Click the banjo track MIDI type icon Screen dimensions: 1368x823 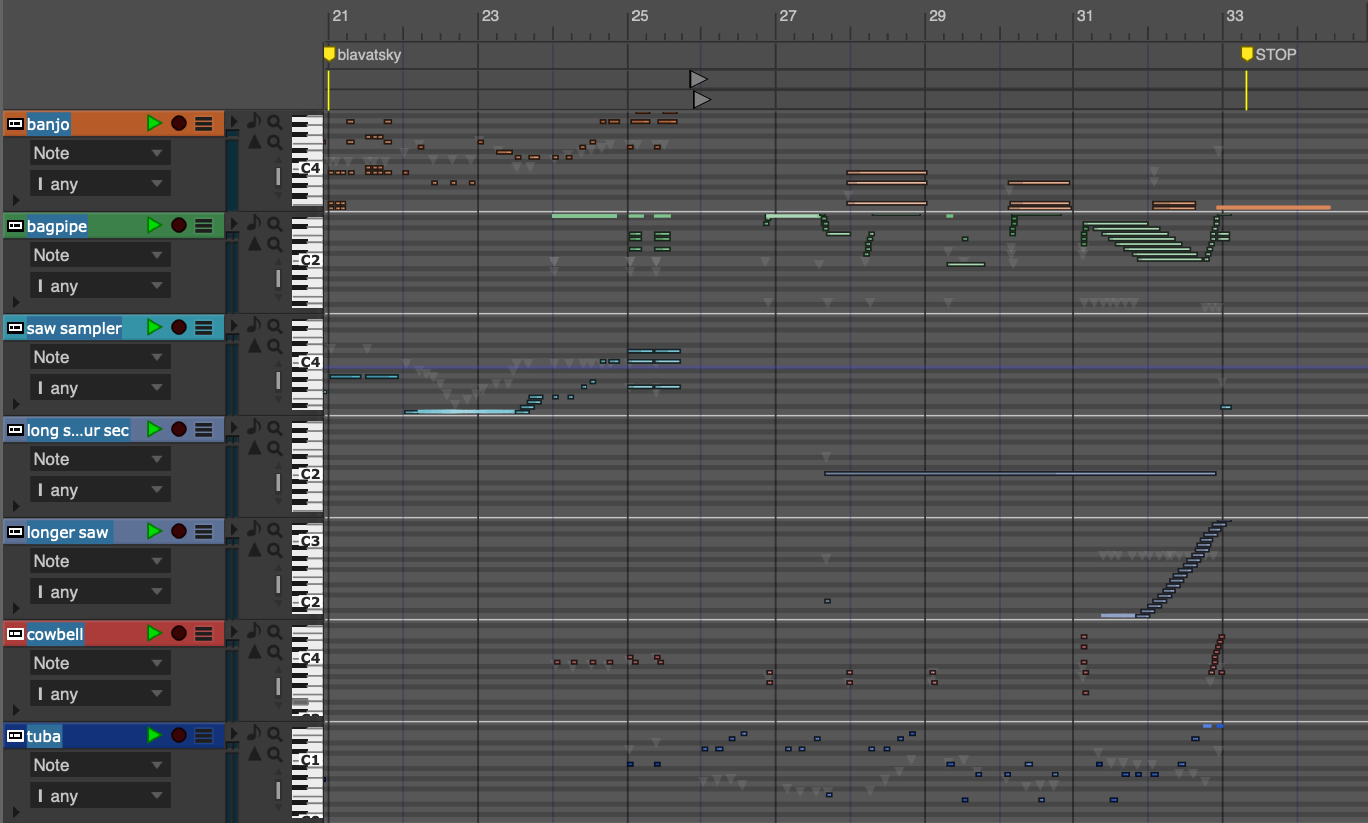pyautogui.click(x=15, y=124)
